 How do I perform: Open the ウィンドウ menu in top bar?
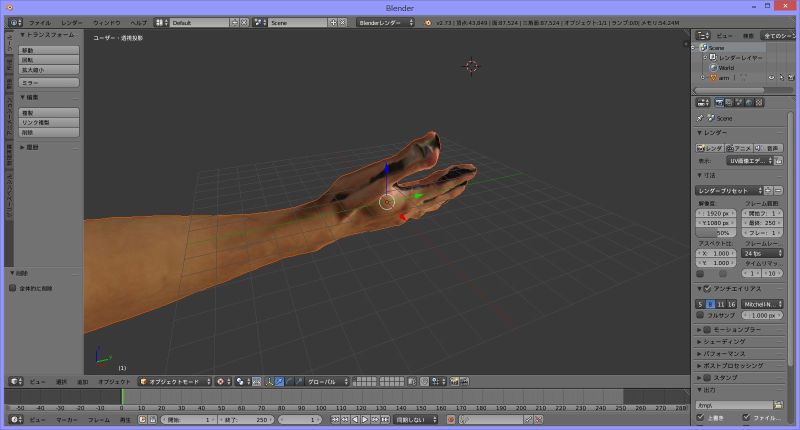click(106, 21)
